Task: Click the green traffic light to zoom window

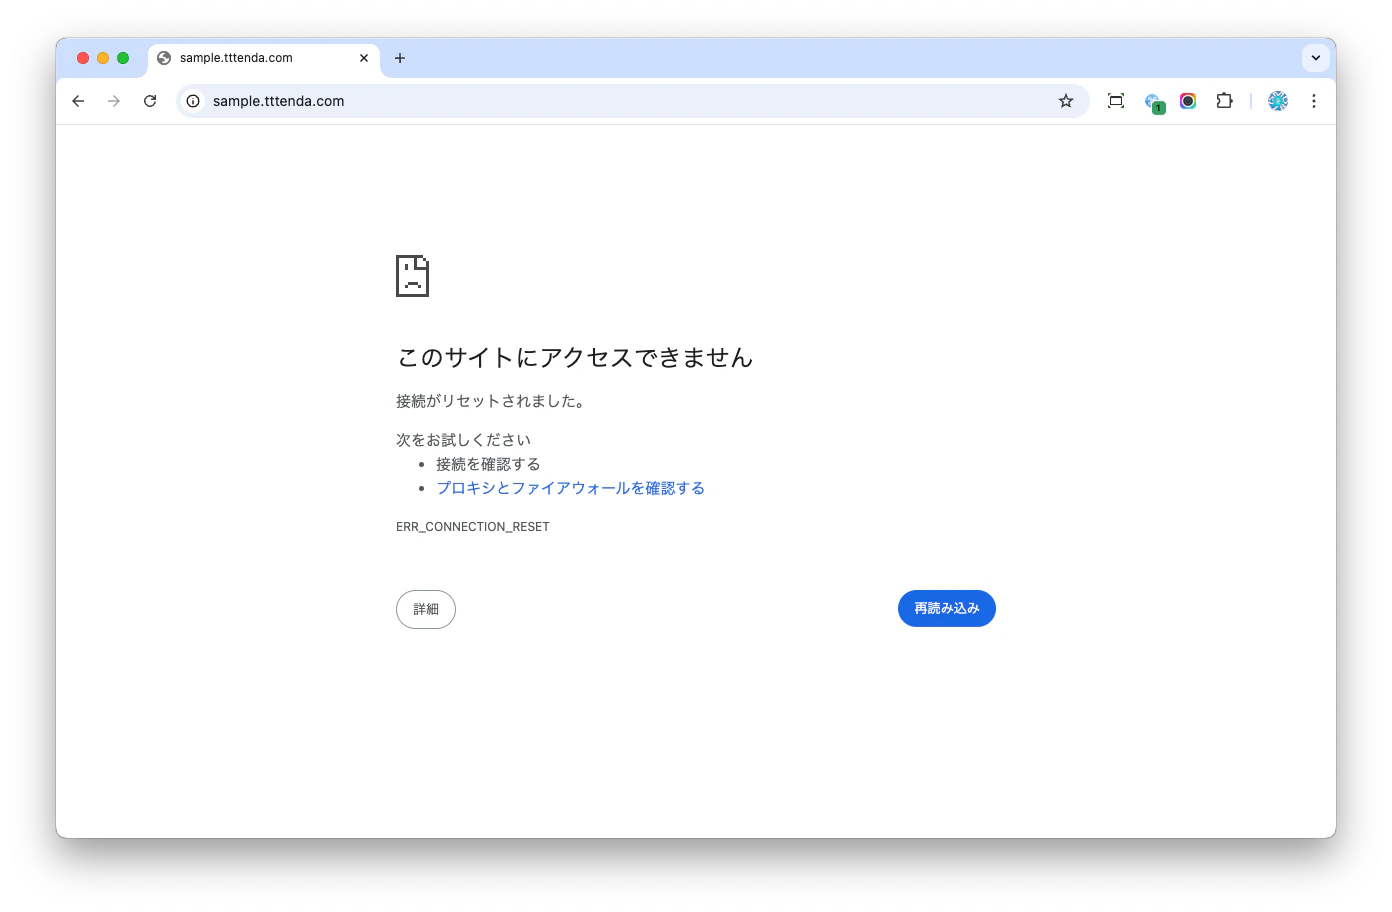Action: point(122,58)
